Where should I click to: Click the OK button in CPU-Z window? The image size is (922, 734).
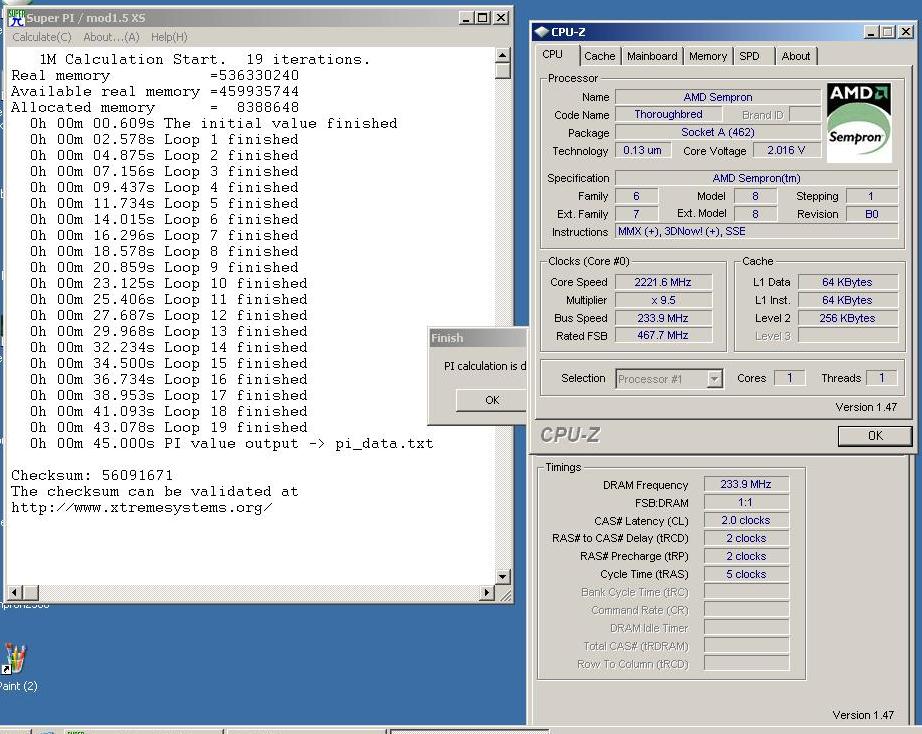[875, 436]
